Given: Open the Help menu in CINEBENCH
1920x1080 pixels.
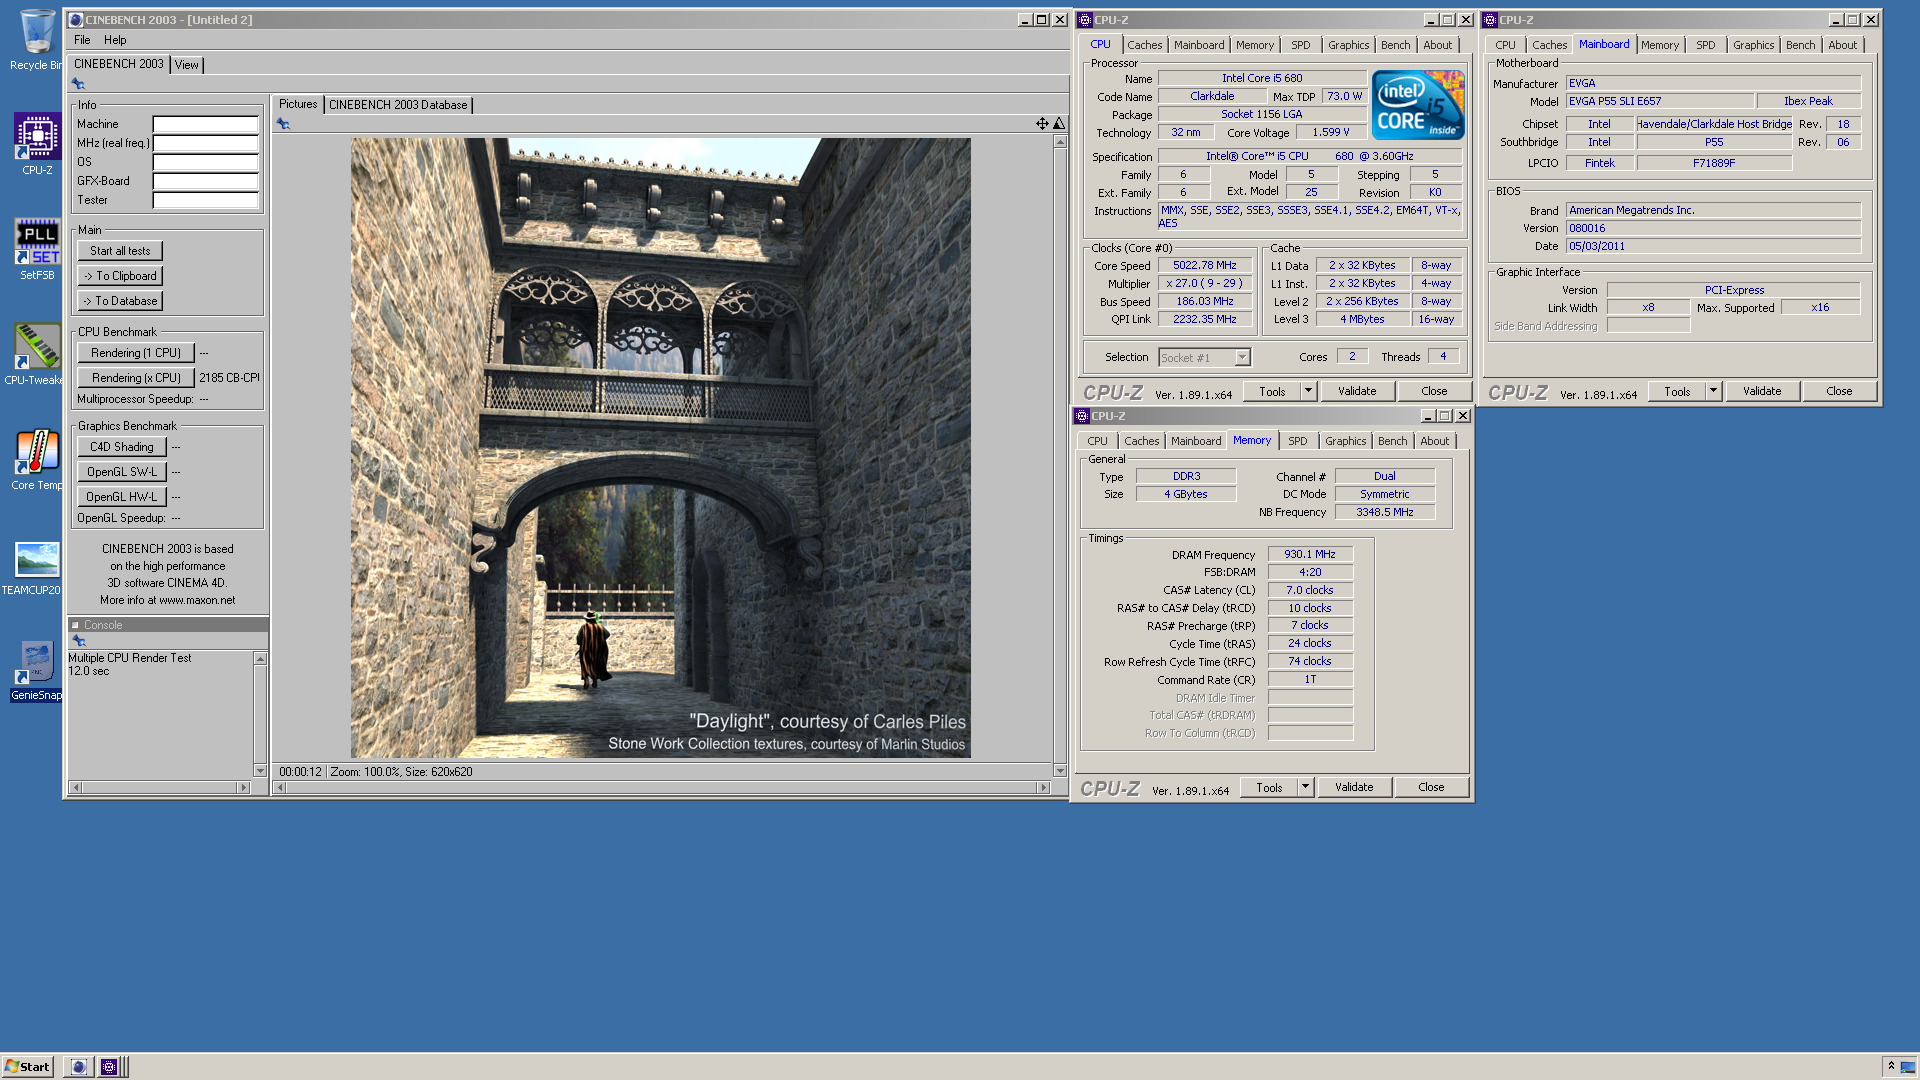Looking at the screenshot, I should click(115, 40).
